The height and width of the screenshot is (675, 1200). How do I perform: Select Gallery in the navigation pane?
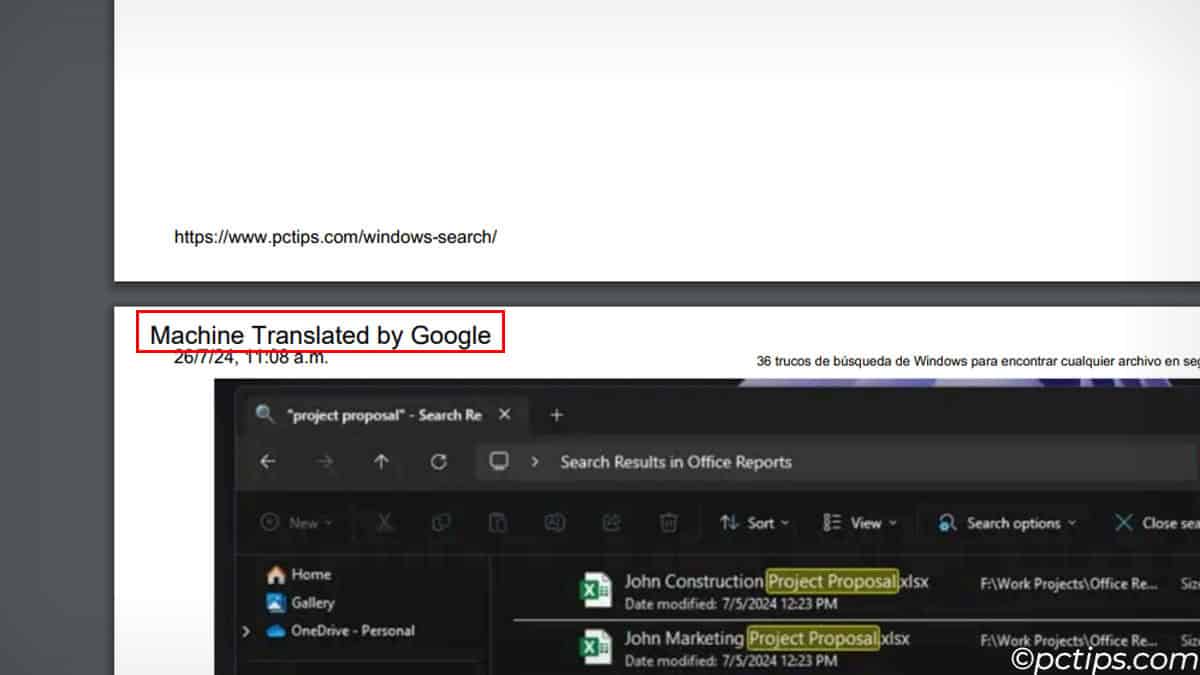point(312,603)
